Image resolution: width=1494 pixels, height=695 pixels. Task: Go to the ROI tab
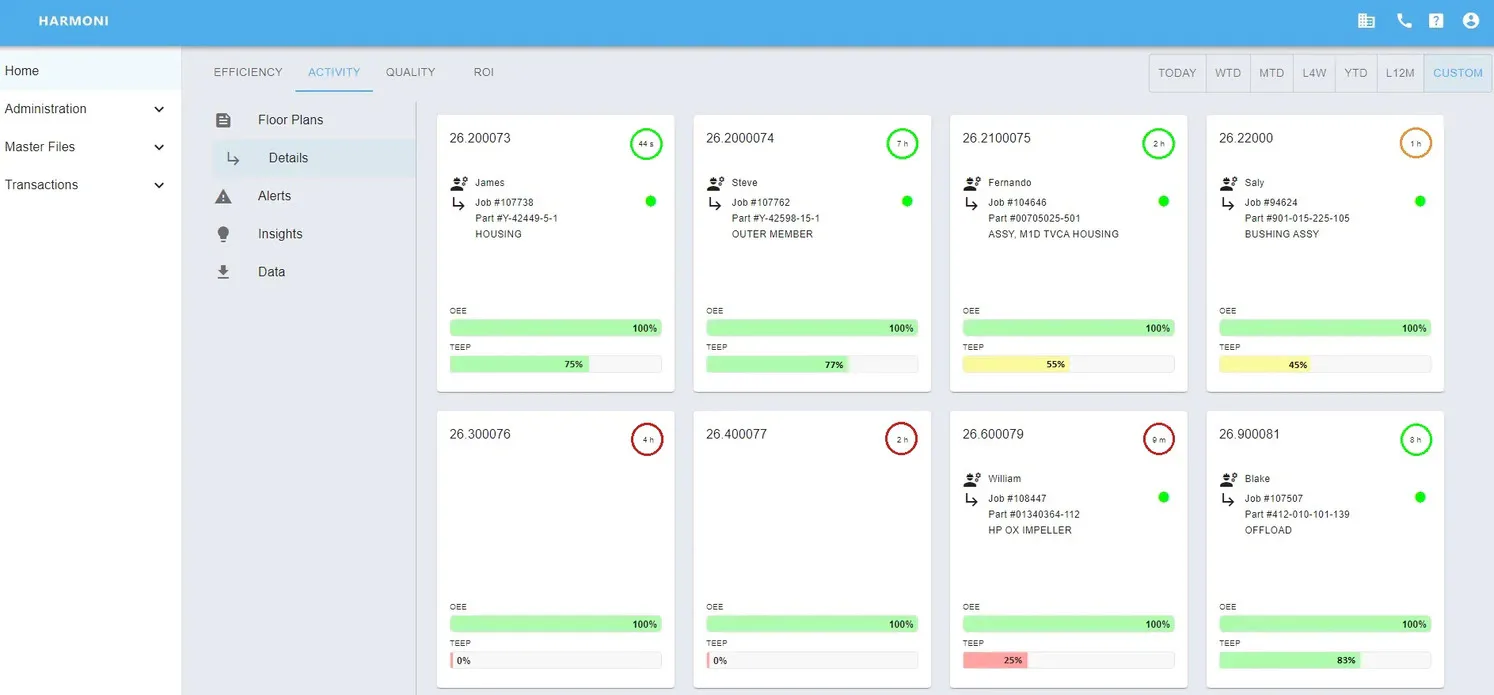pyautogui.click(x=484, y=72)
